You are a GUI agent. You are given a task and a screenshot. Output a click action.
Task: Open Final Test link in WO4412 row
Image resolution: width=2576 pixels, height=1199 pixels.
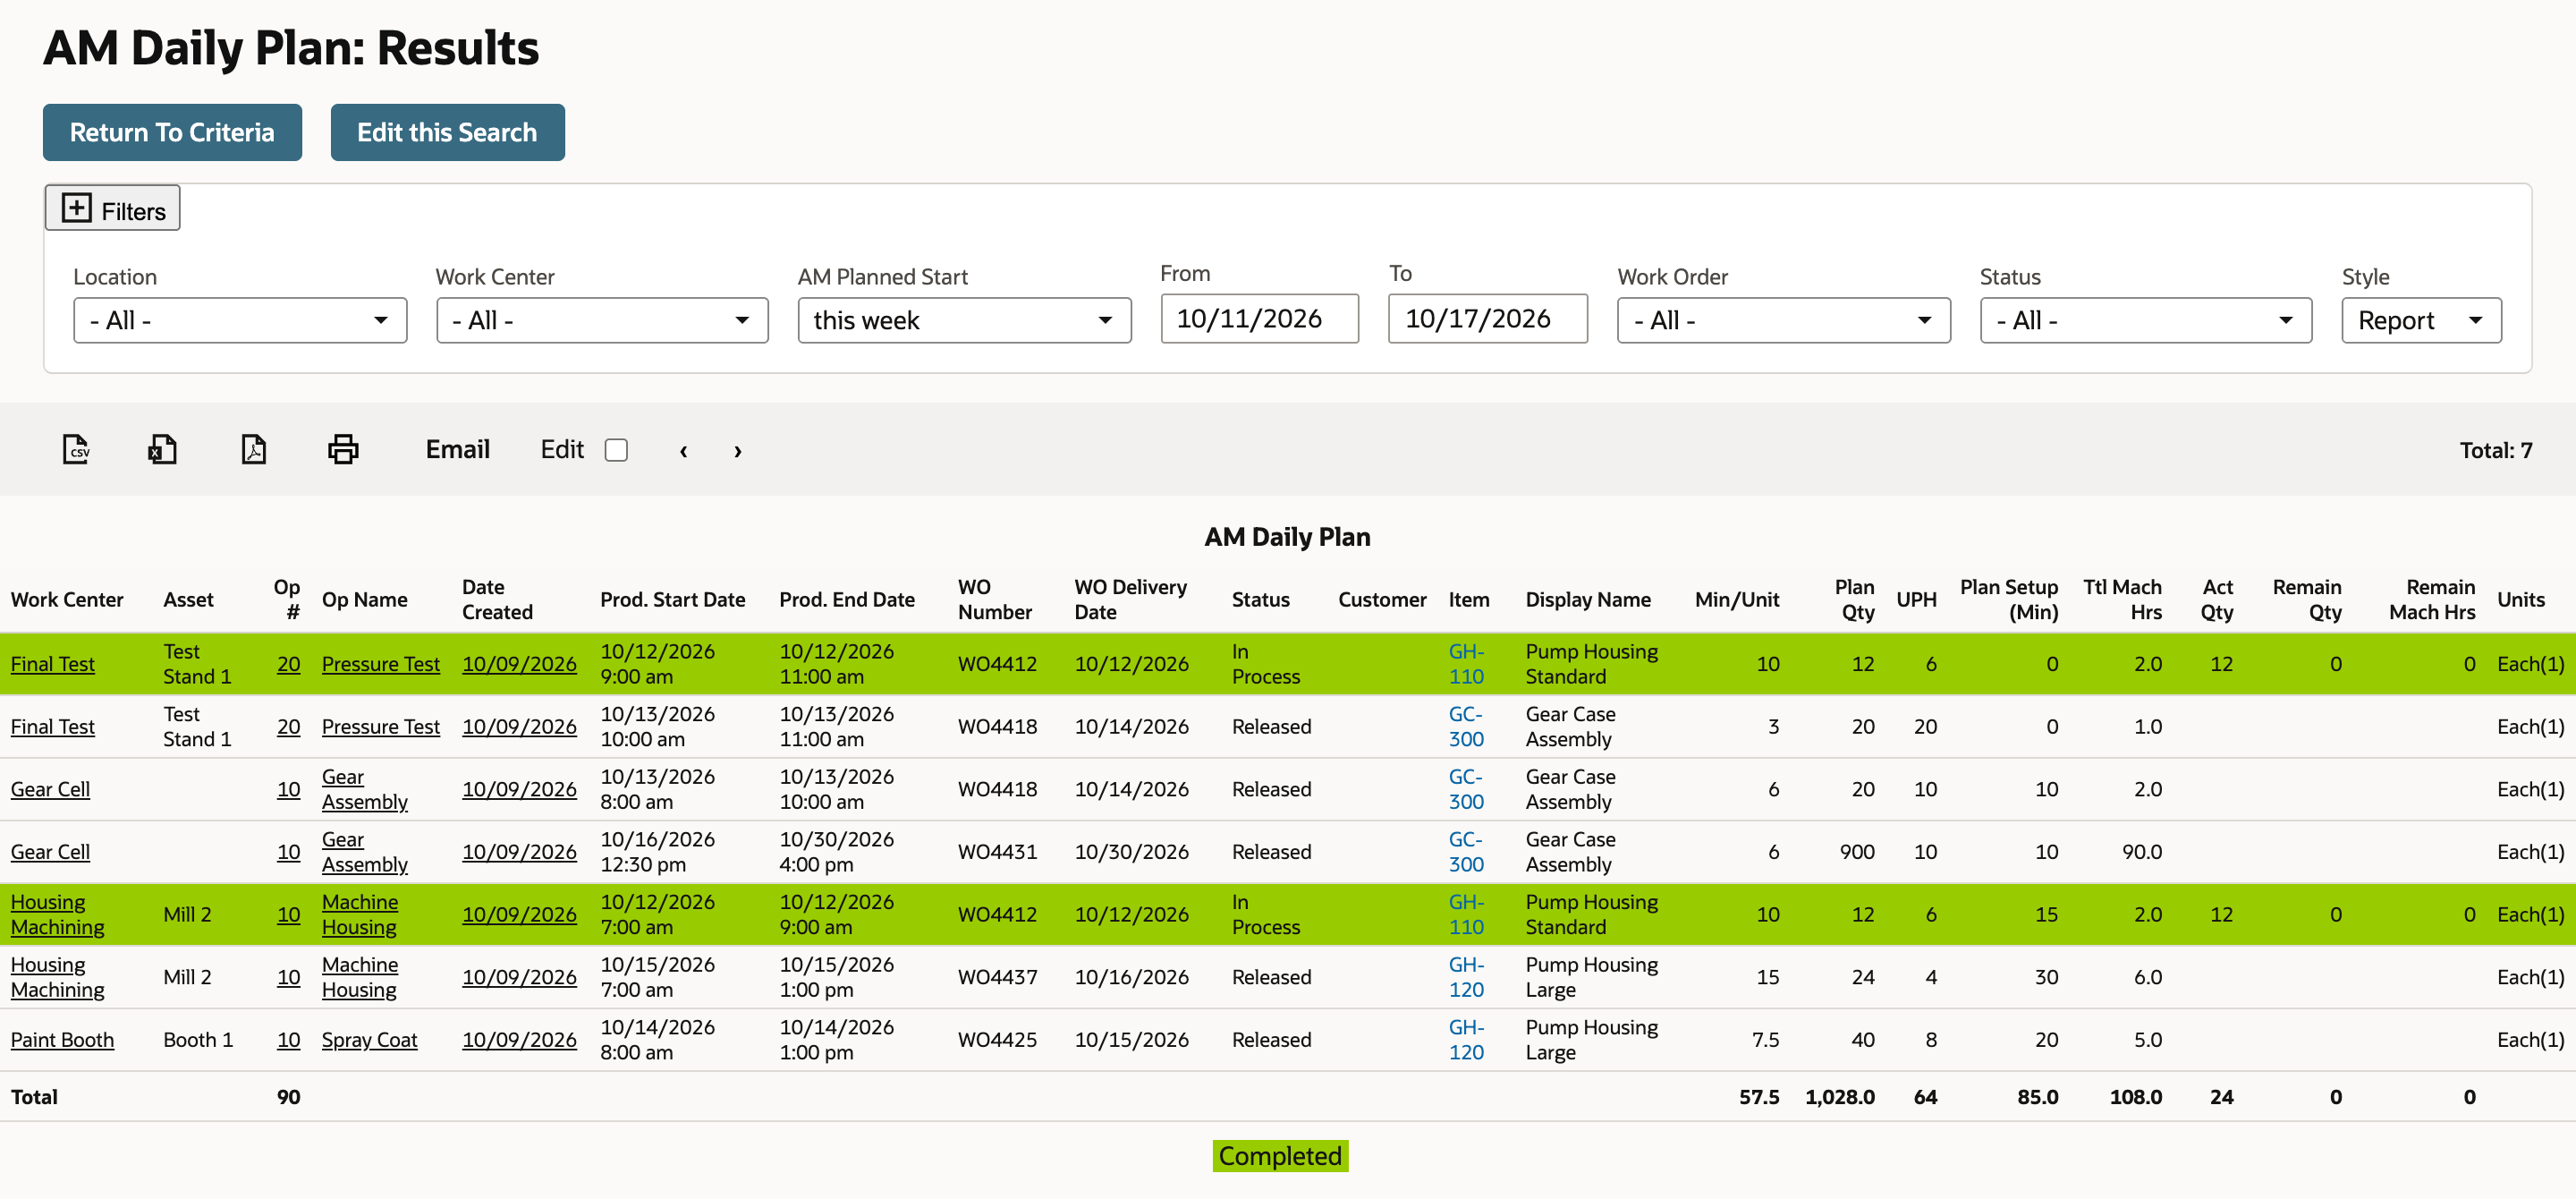(x=53, y=664)
